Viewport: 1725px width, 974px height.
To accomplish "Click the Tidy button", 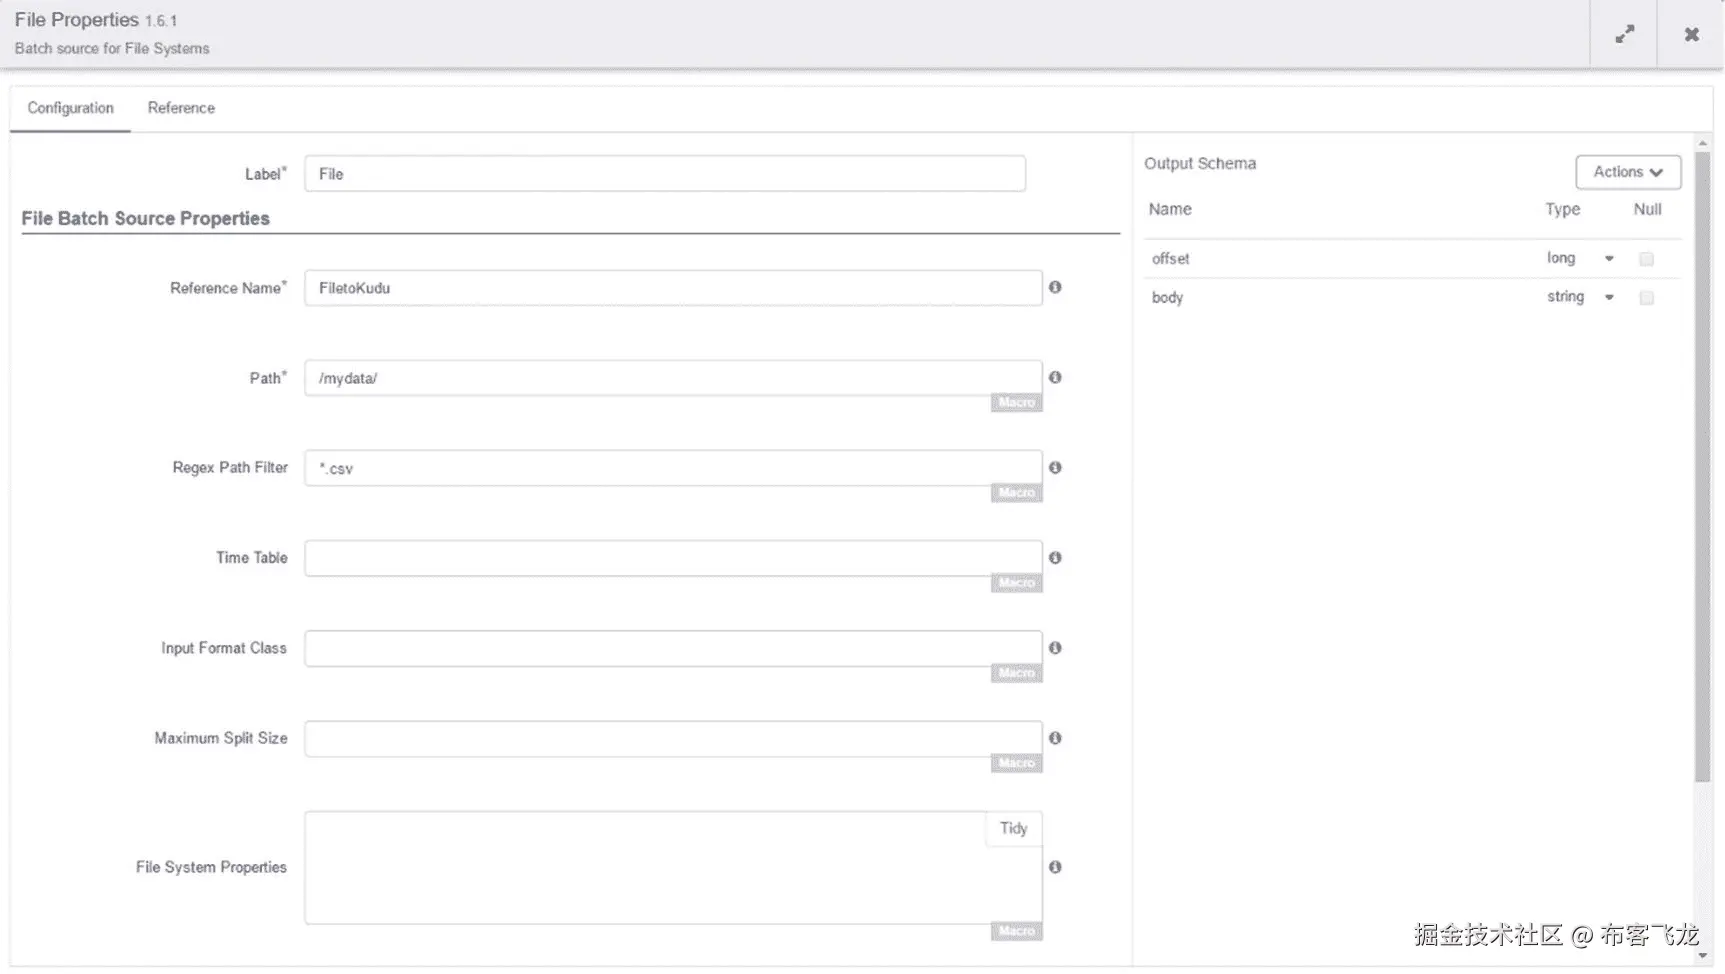I will (1013, 828).
